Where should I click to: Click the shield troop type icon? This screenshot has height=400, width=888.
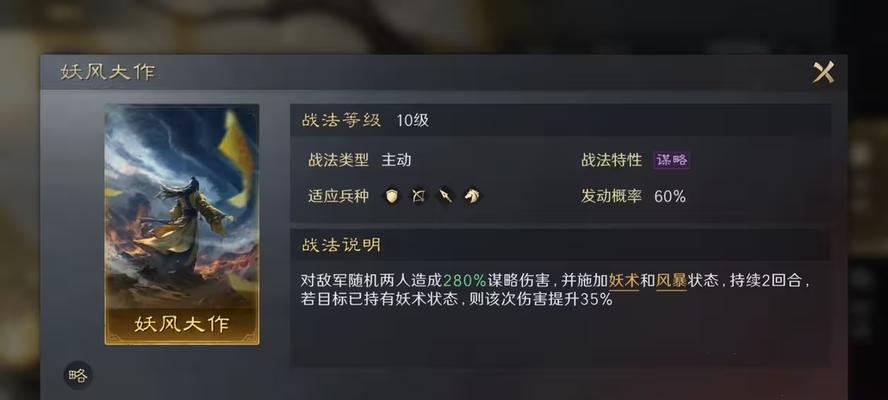(x=392, y=196)
